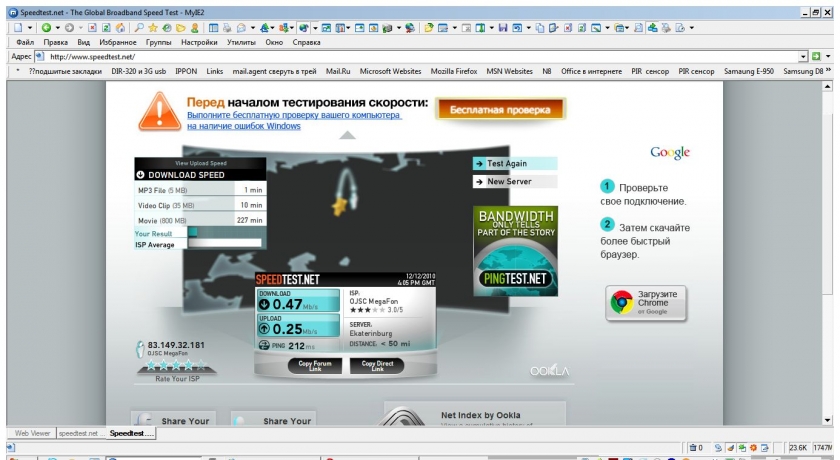Image resolution: width=840 pixels, height=460 pixels.
Task: Click the New blank page icon
Action: [x=18, y=28]
